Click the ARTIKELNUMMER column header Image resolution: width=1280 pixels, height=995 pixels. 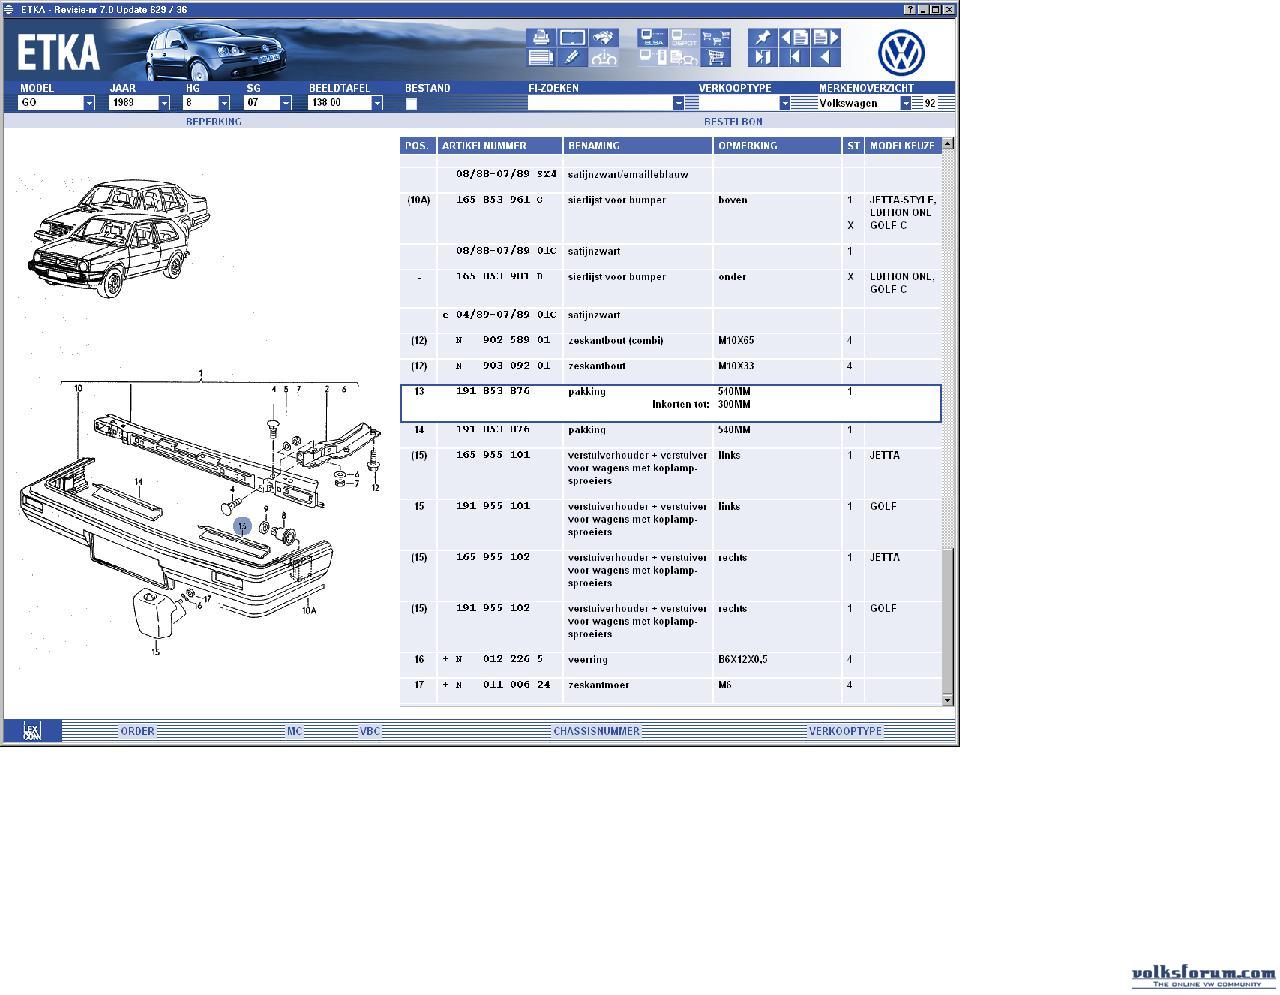point(499,145)
